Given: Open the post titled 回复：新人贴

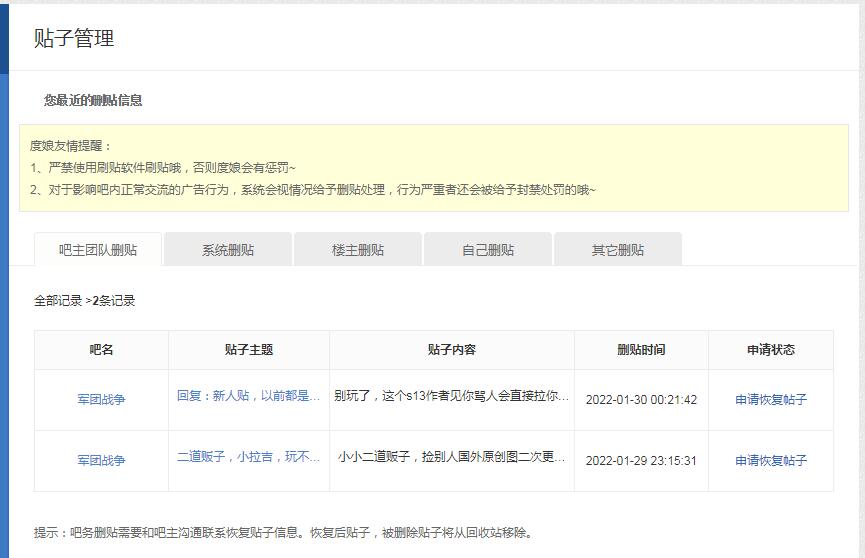Looking at the screenshot, I should pyautogui.click(x=248, y=396).
